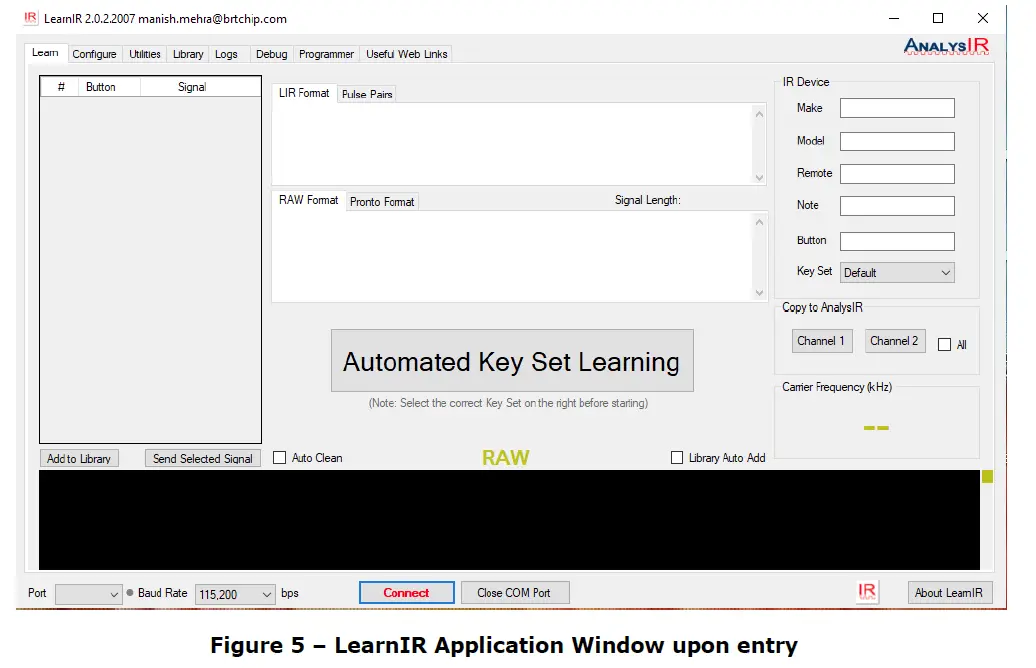
Task: Click the IR icon beside About LearnIR
Action: pyautogui.click(x=867, y=592)
